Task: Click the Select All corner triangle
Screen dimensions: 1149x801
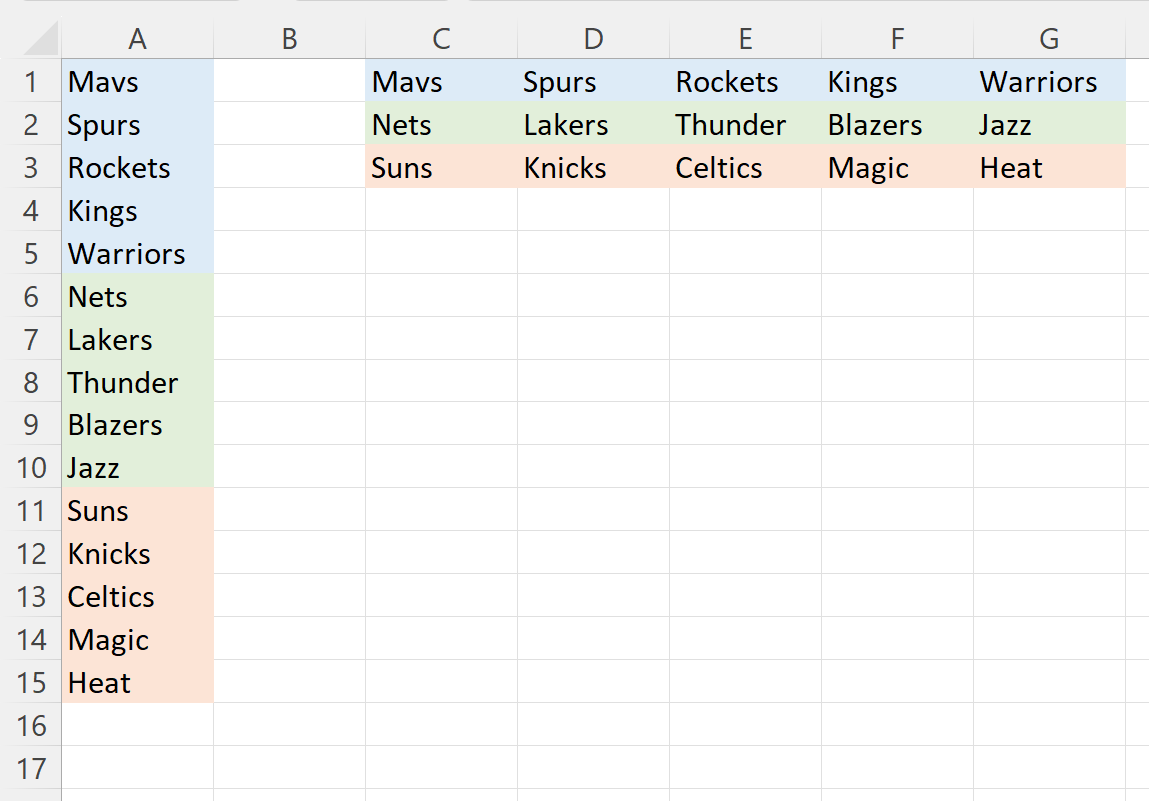Action: [41, 39]
